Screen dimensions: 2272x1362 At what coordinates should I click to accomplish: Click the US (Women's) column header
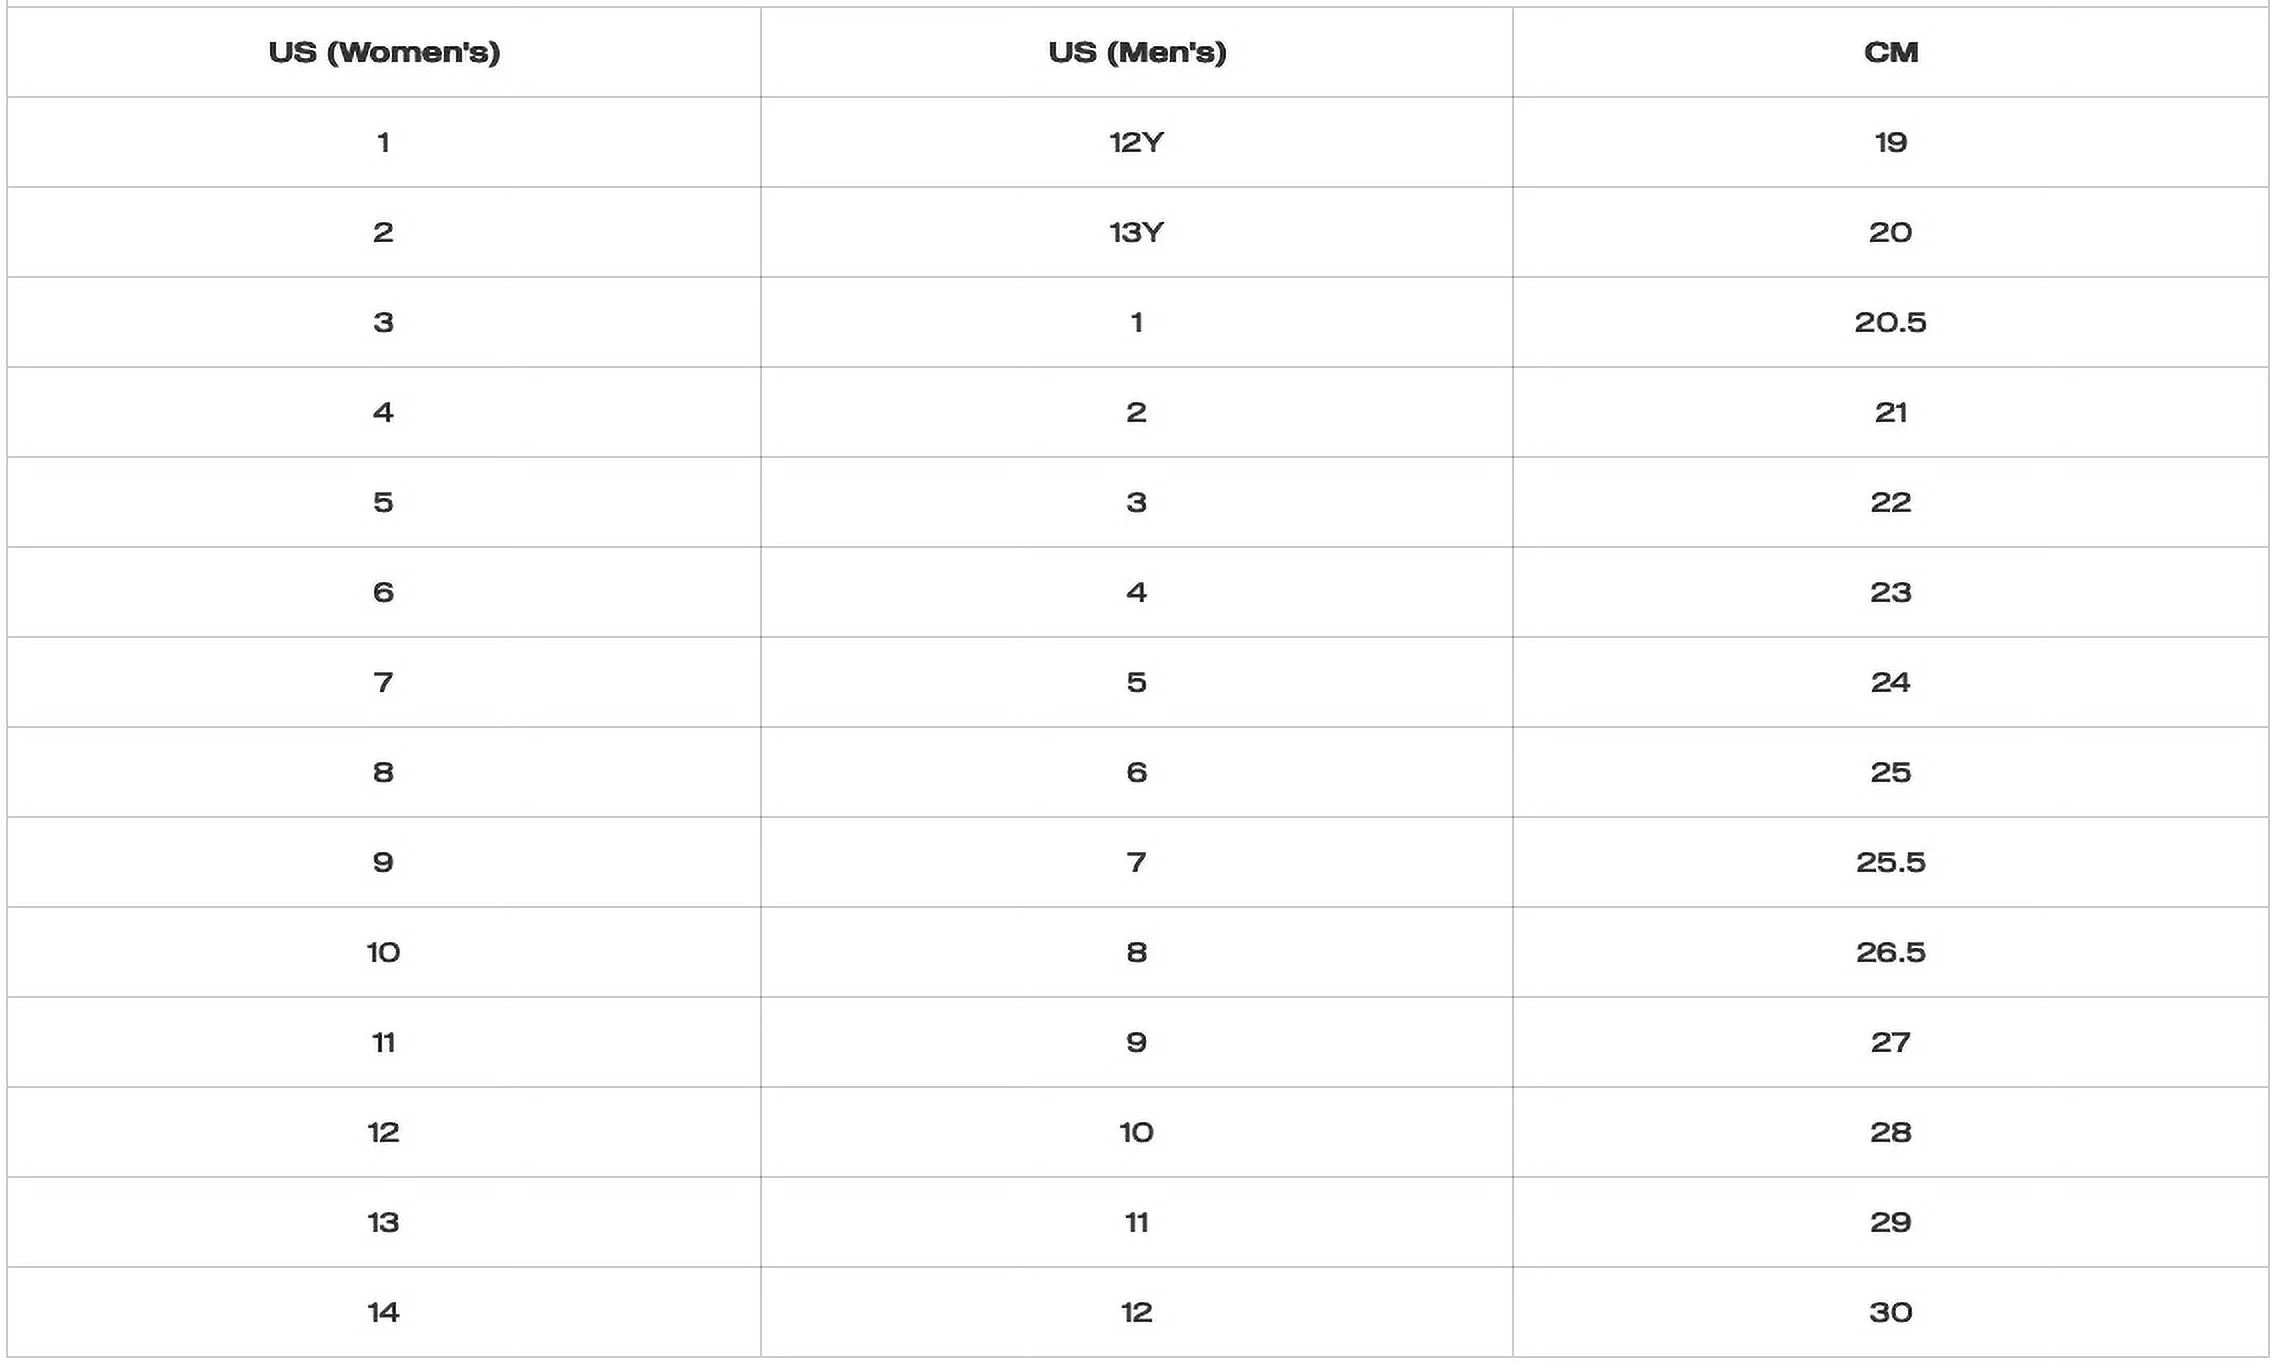pos(384,52)
